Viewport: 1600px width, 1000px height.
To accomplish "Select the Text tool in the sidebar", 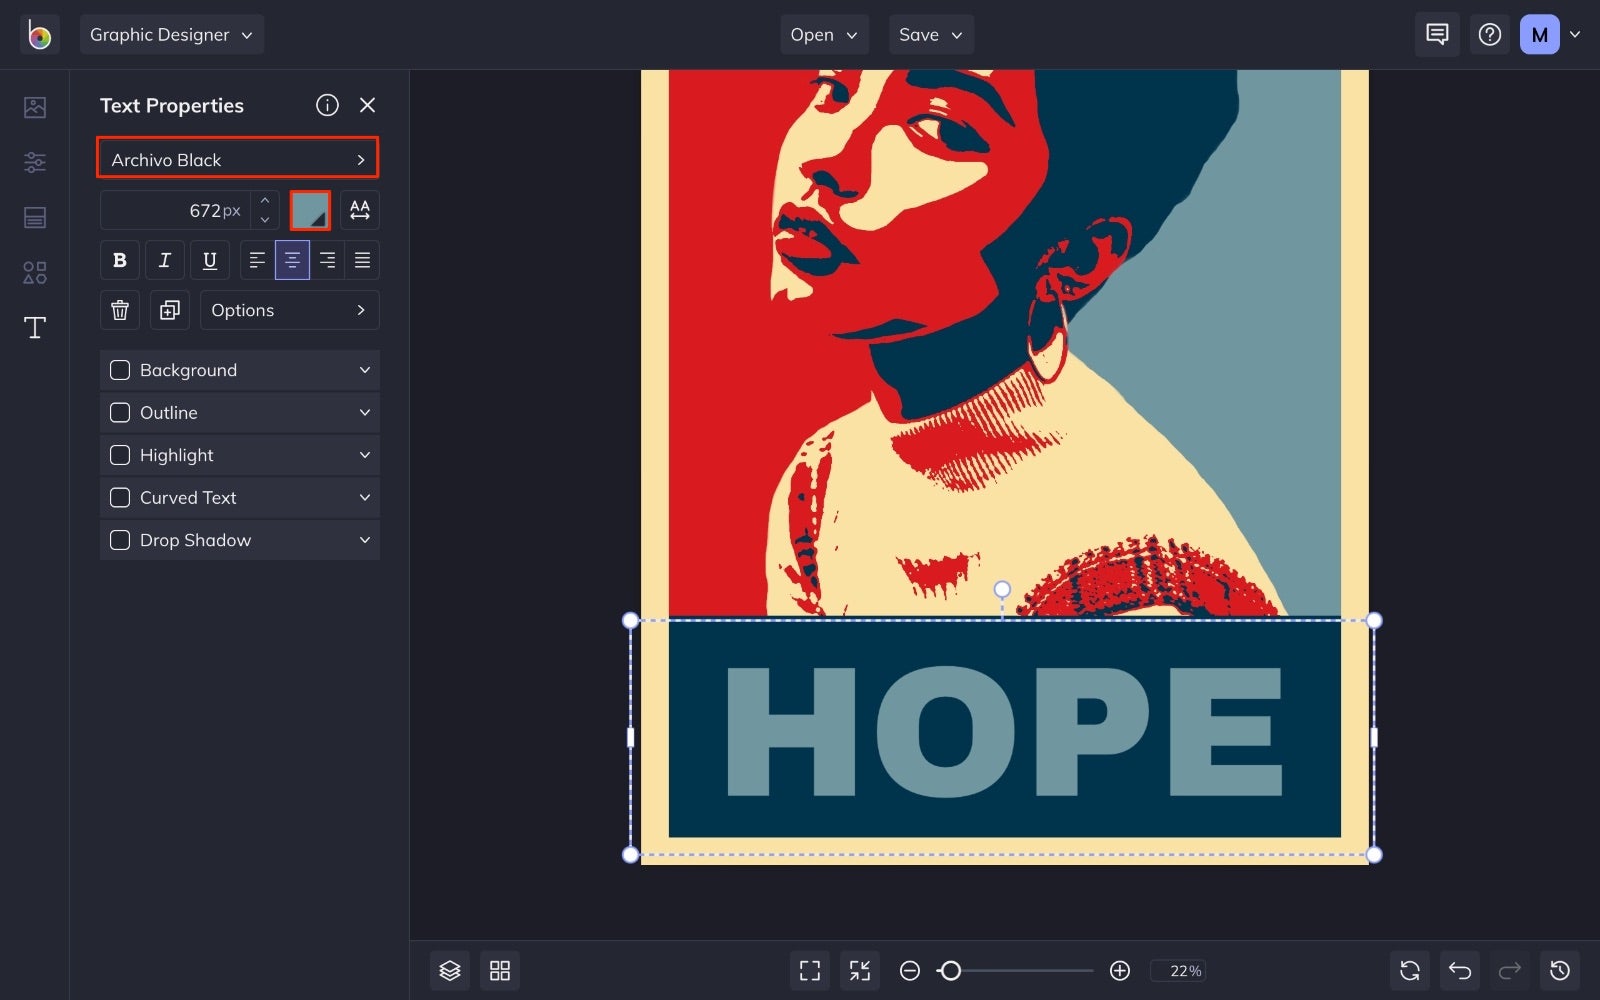I will 34,327.
